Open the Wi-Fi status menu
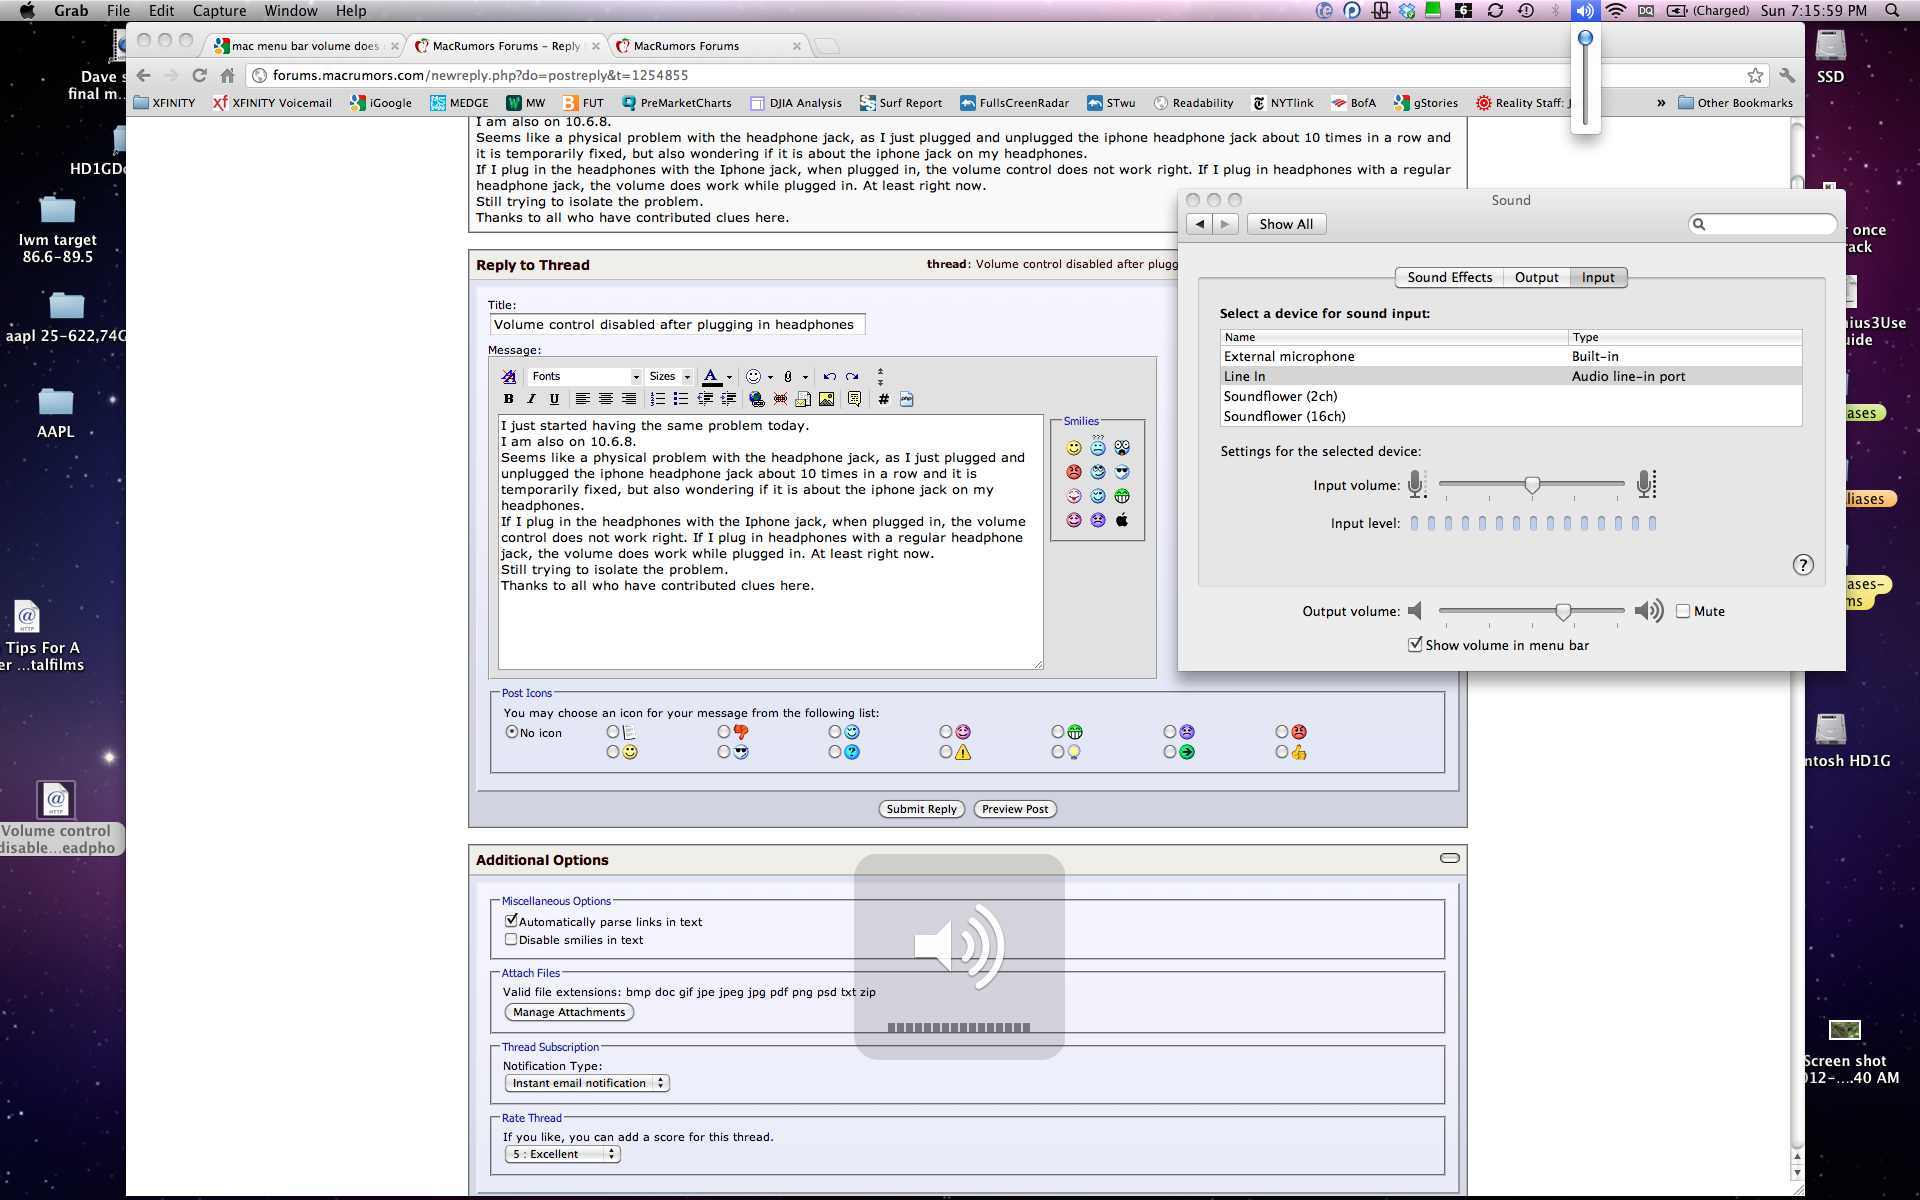1920x1200 pixels. point(1616,10)
